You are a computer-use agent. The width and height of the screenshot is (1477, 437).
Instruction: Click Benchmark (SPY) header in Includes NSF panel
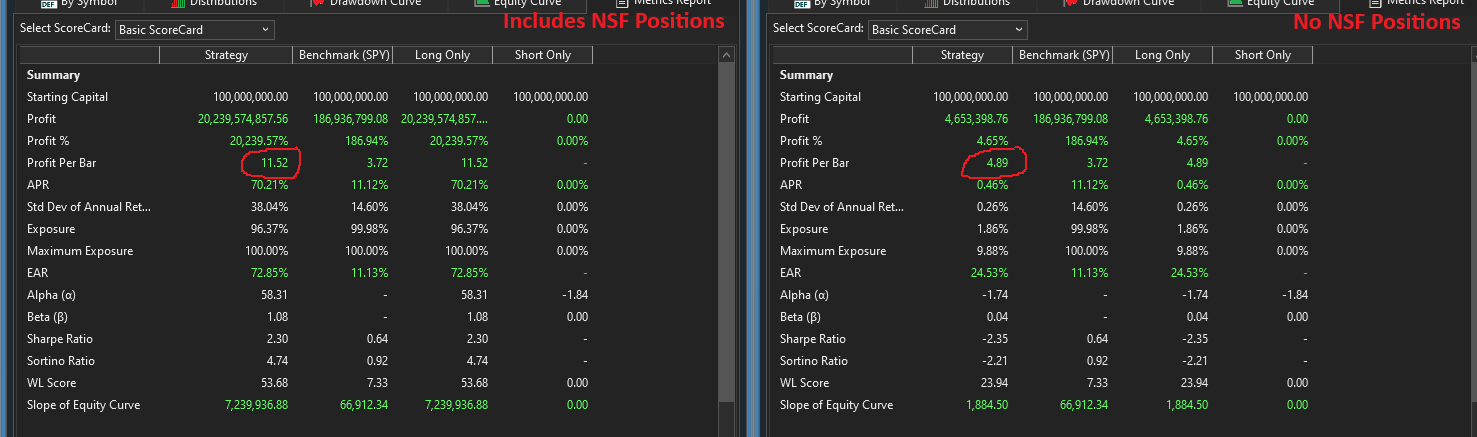coord(343,55)
